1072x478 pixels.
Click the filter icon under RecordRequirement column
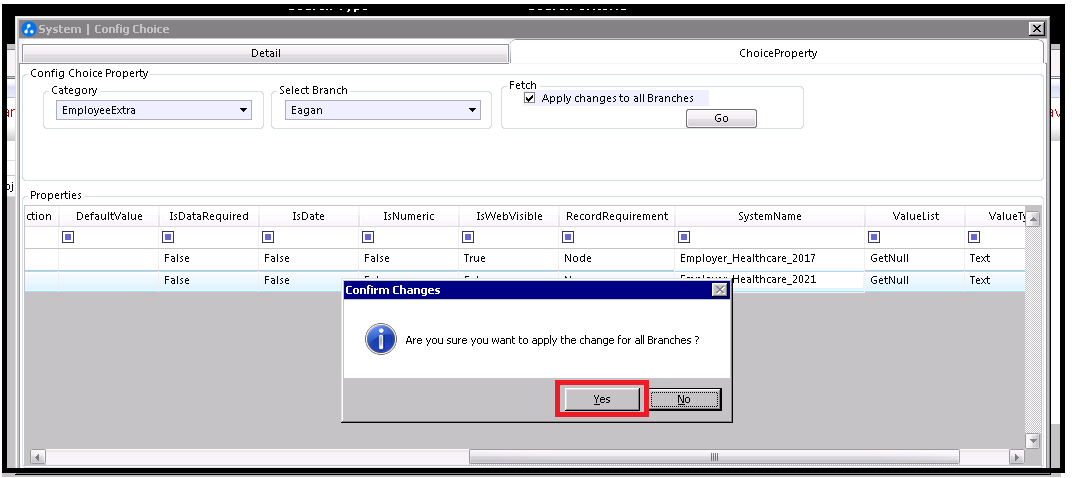pos(567,237)
